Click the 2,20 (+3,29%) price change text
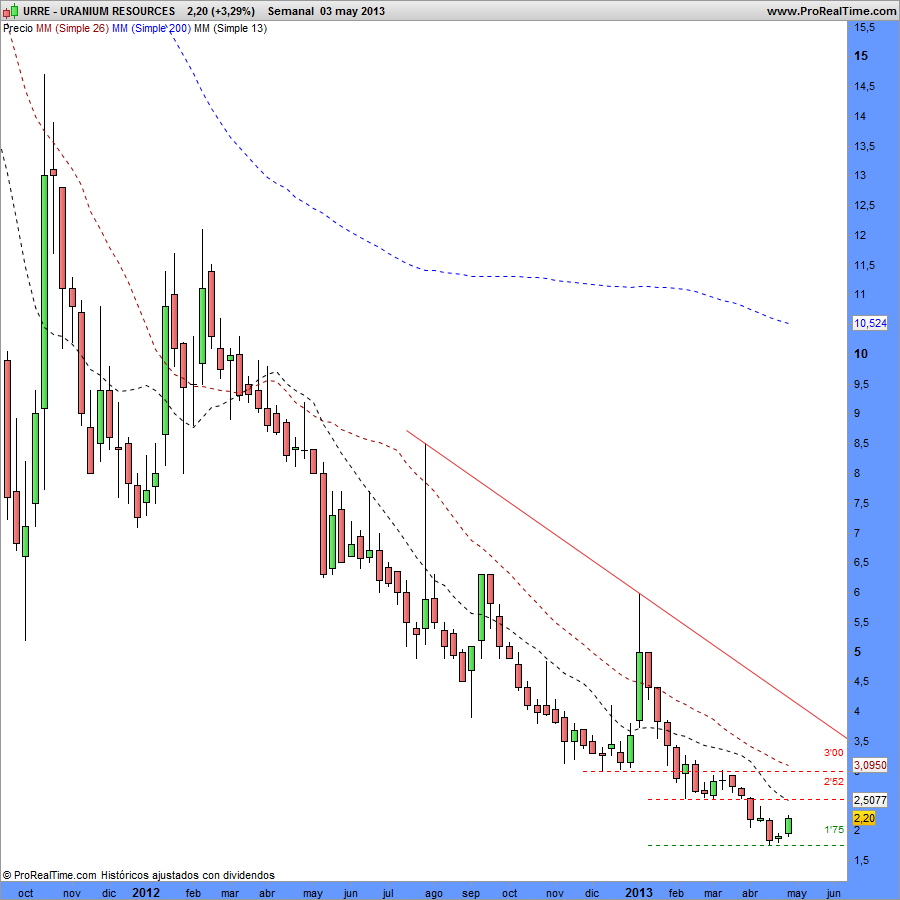Screen dimensions: 900x900 click(221, 11)
